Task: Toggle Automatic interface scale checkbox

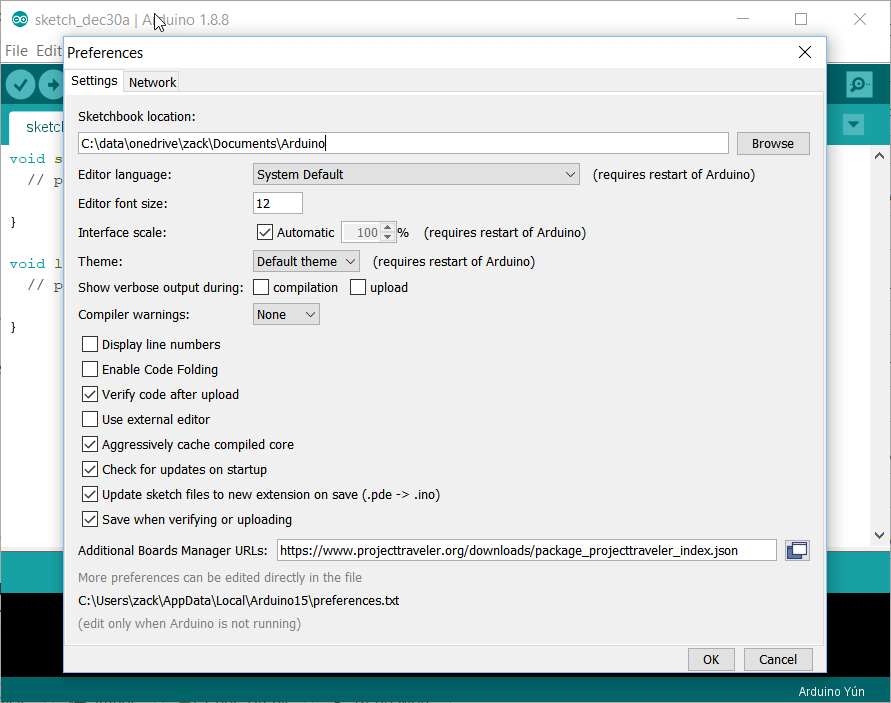Action: point(265,232)
